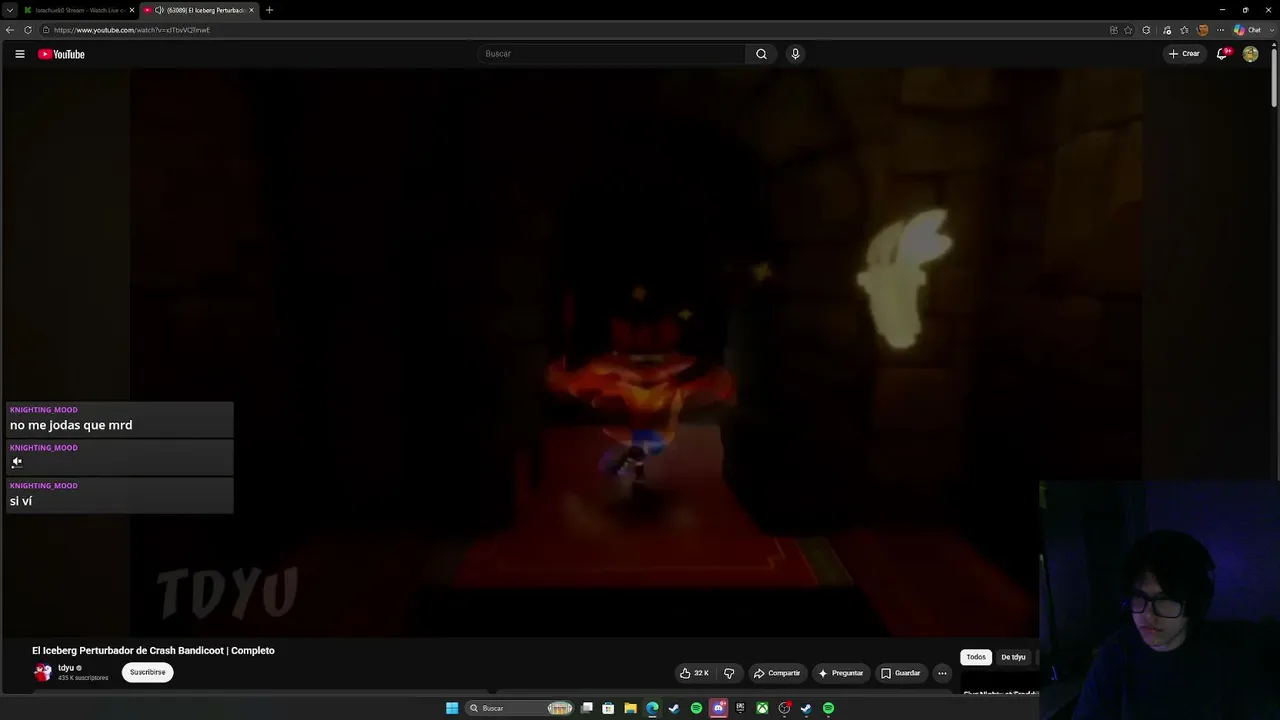Focus the browser address bar URL
1280x720 pixels.
tap(132, 30)
